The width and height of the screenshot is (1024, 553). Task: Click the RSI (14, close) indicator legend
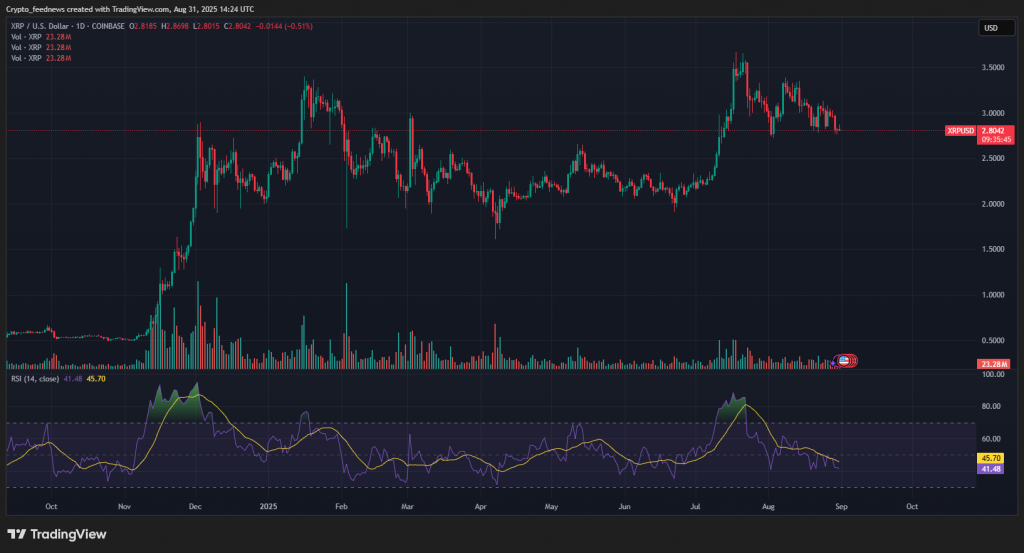click(34, 379)
